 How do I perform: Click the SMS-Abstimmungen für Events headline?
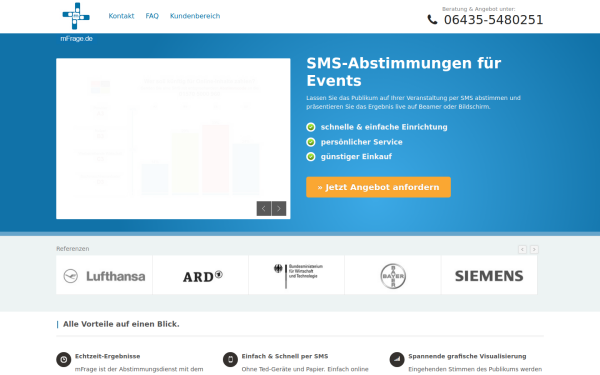[x=404, y=72]
